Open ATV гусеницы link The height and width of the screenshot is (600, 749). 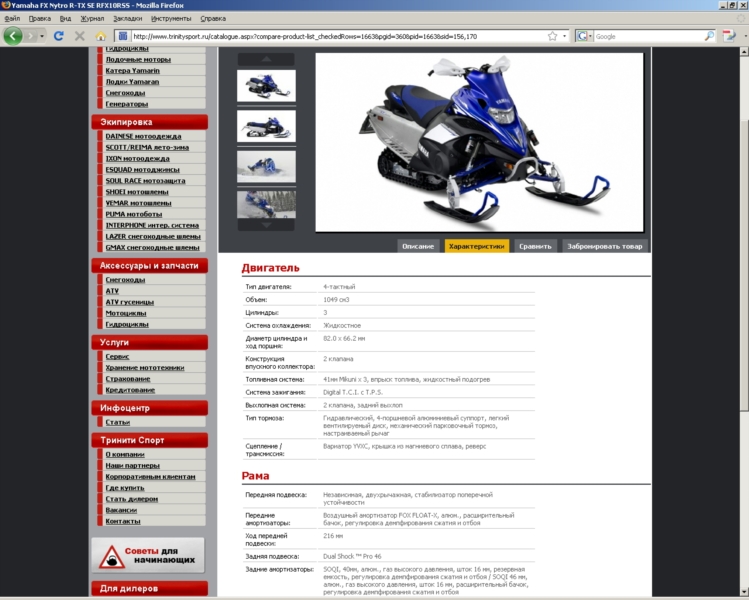(129, 302)
